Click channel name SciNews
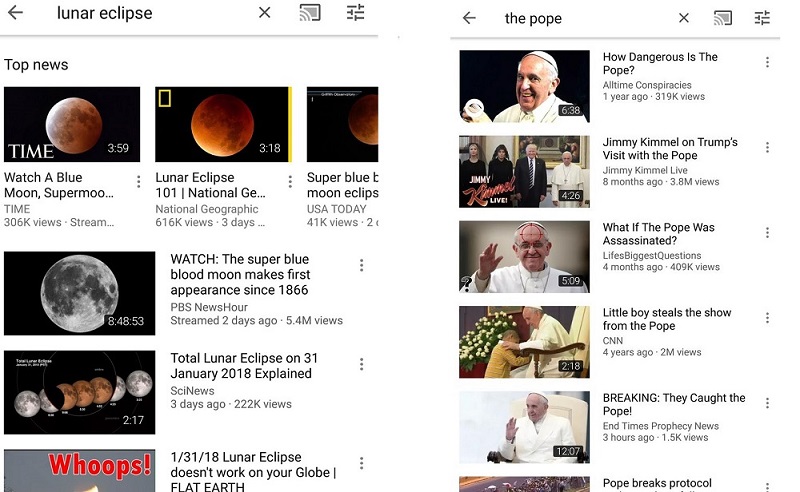Image resolution: width=800 pixels, height=492 pixels. (192, 390)
